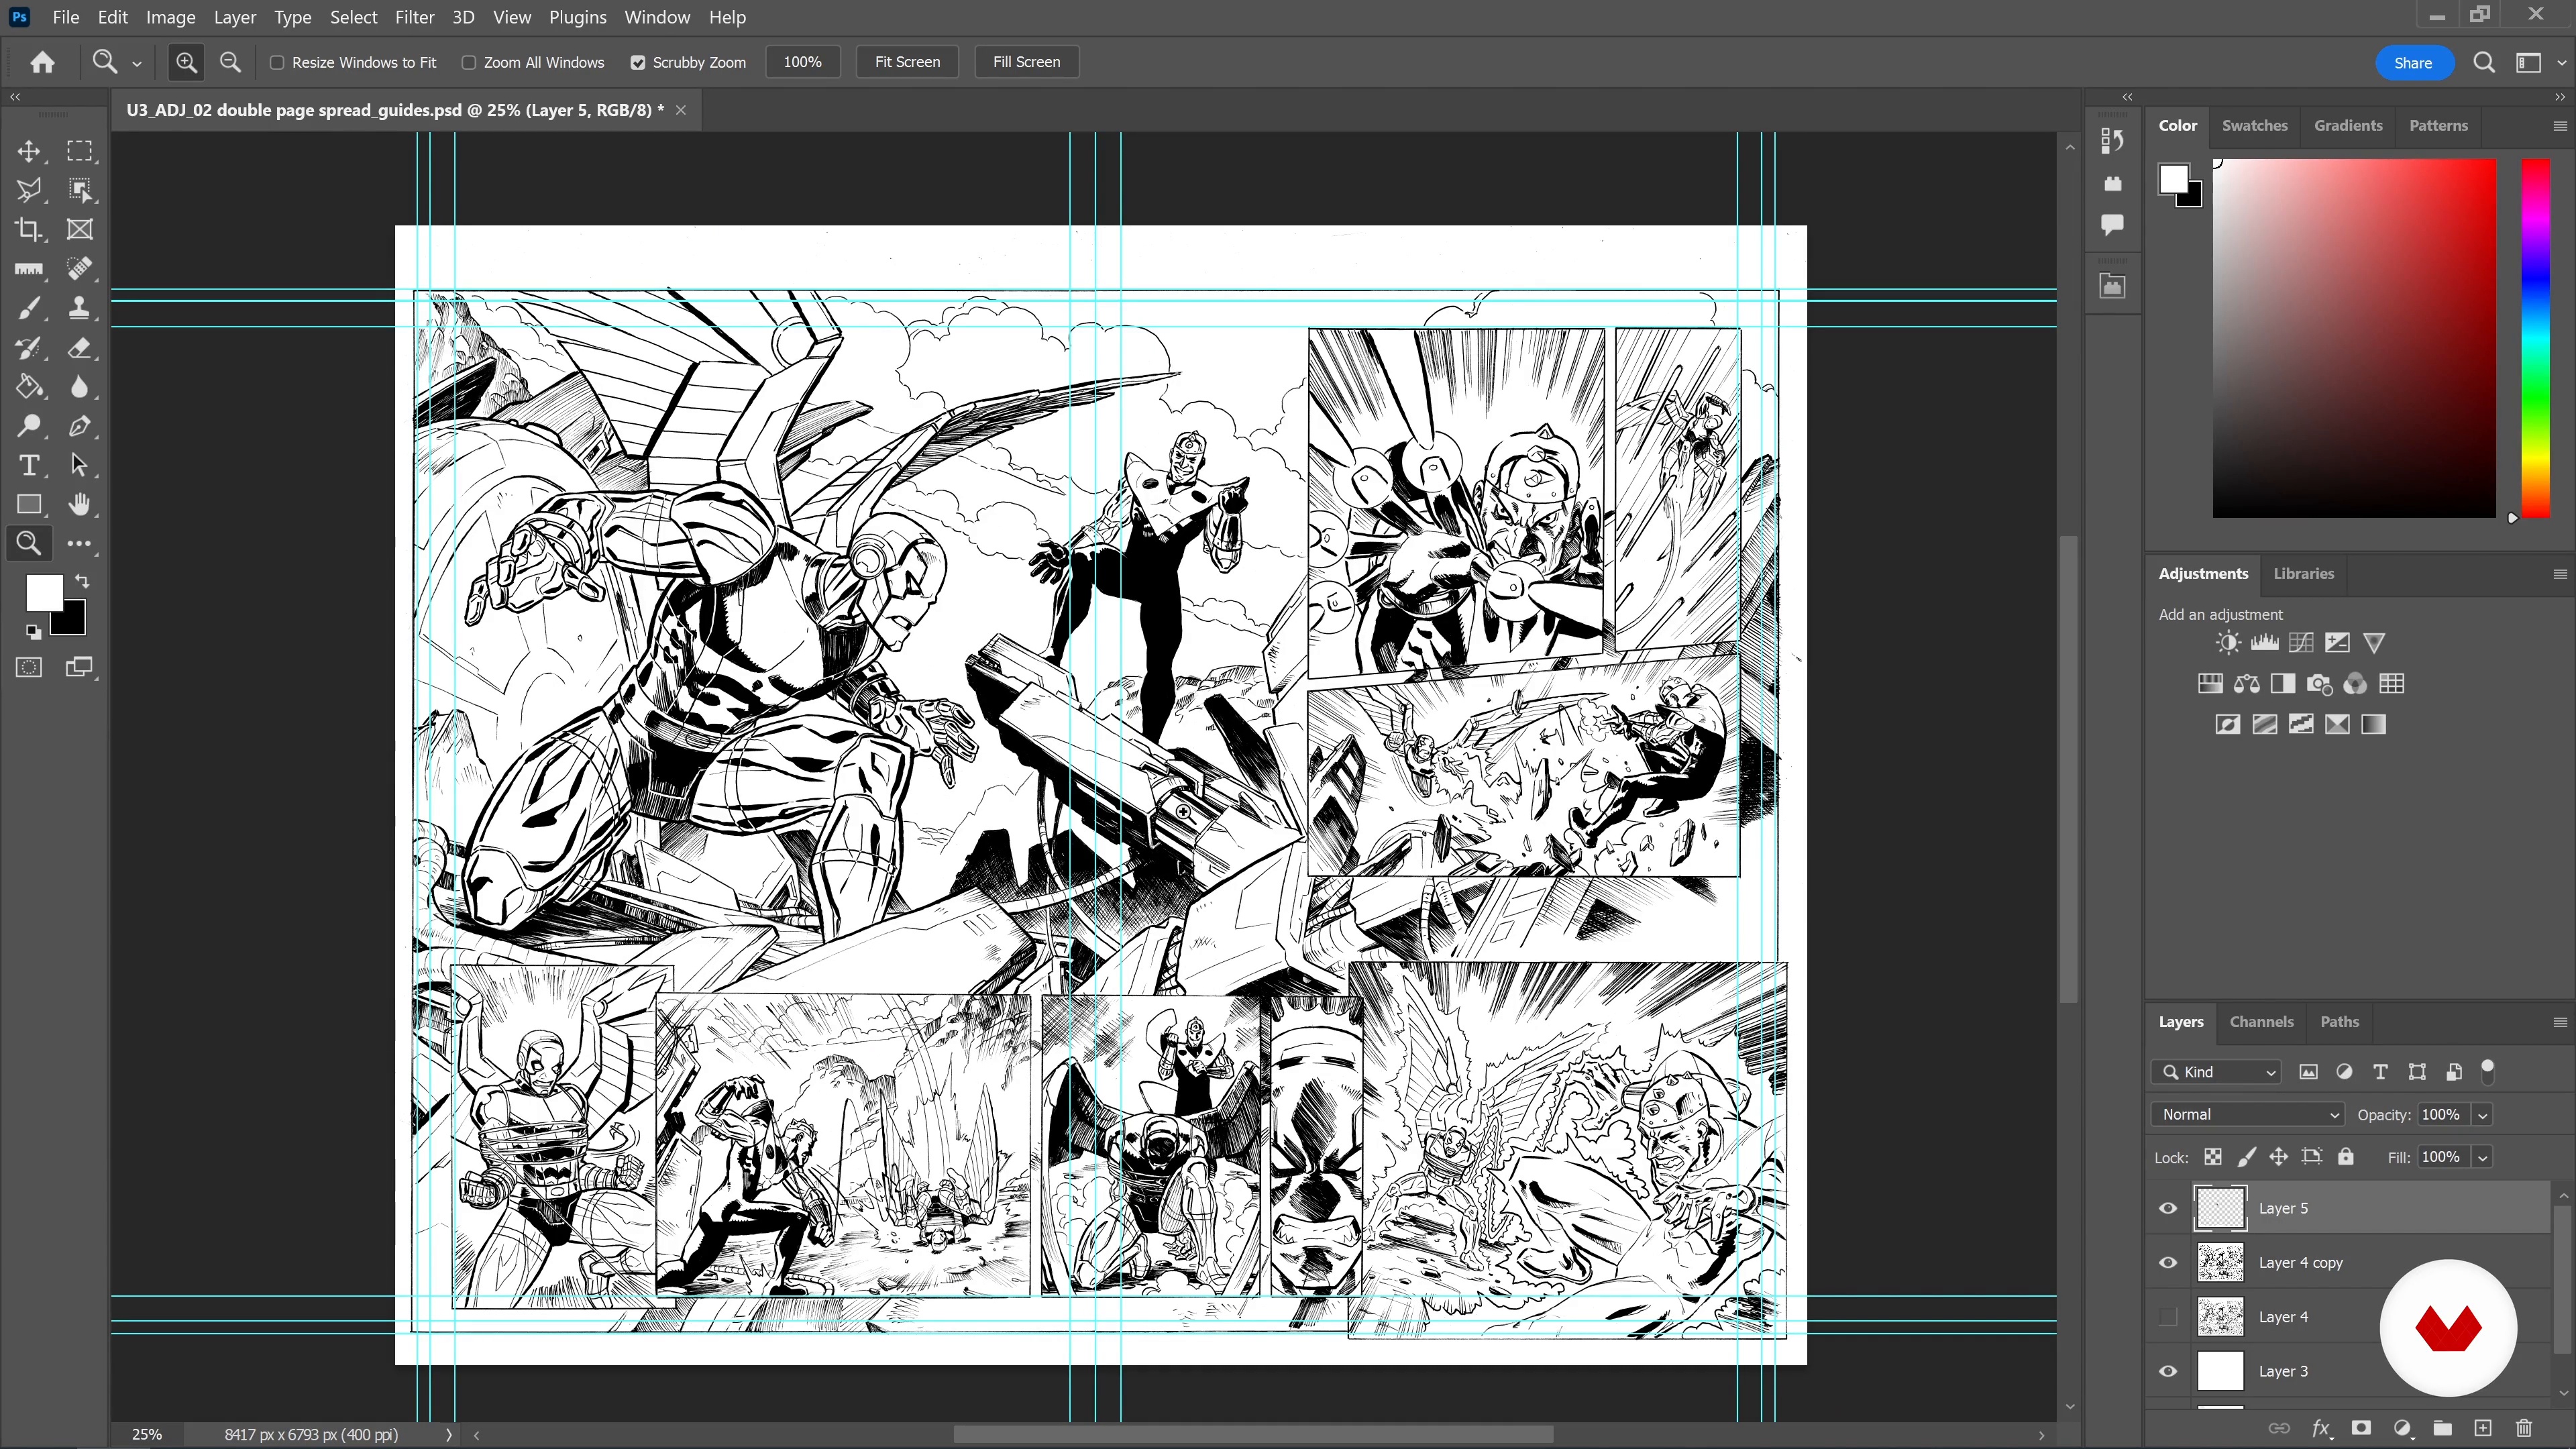This screenshot has height=1449, width=2576.
Task: Open the Layers panel options menu
Action: tap(2560, 1022)
